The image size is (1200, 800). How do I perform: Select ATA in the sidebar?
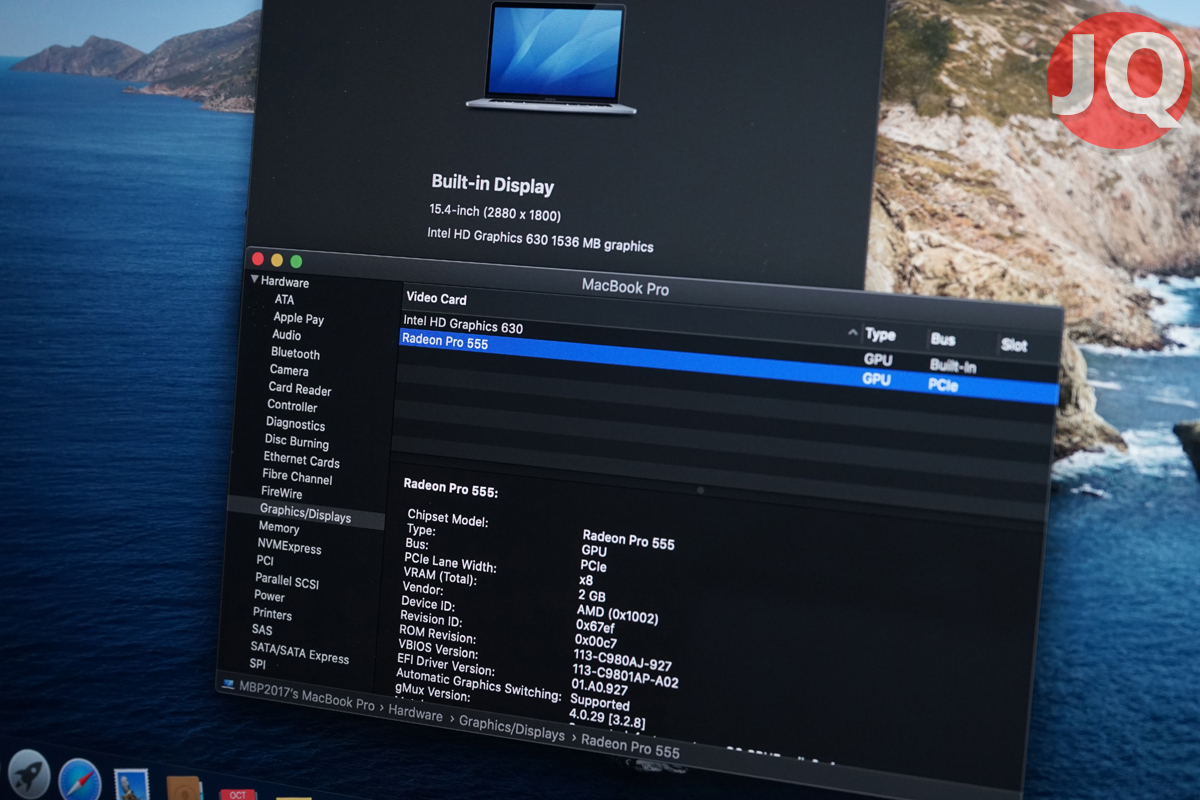[x=285, y=300]
